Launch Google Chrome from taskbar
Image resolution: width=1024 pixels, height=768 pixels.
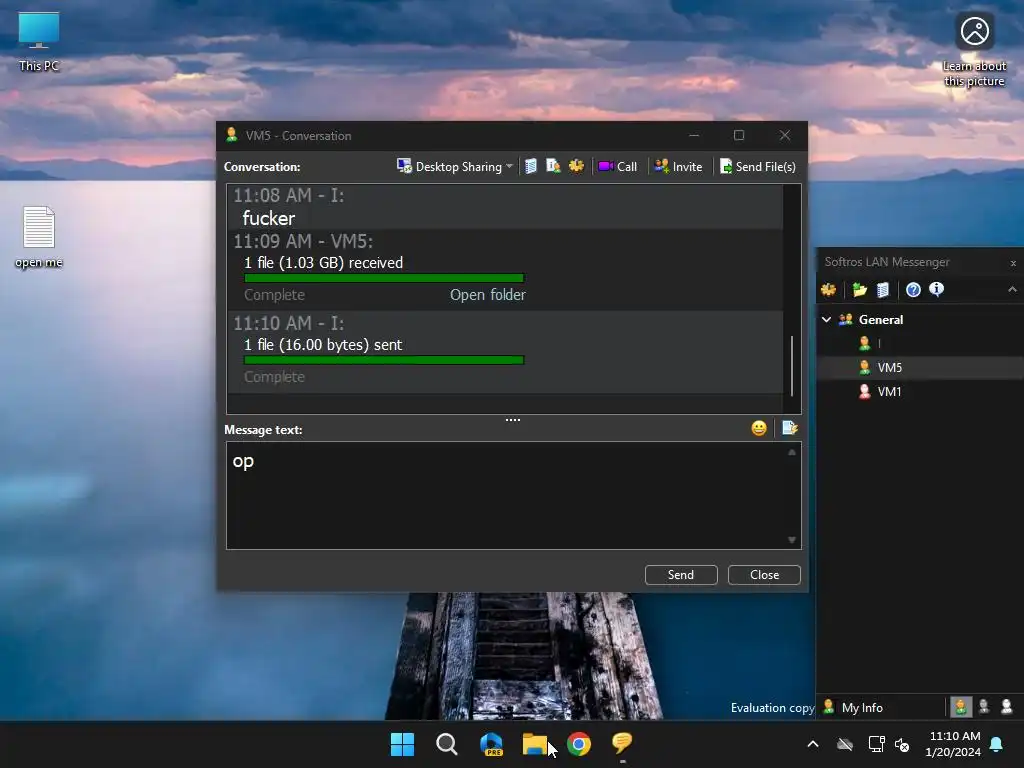(x=579, y=744)
